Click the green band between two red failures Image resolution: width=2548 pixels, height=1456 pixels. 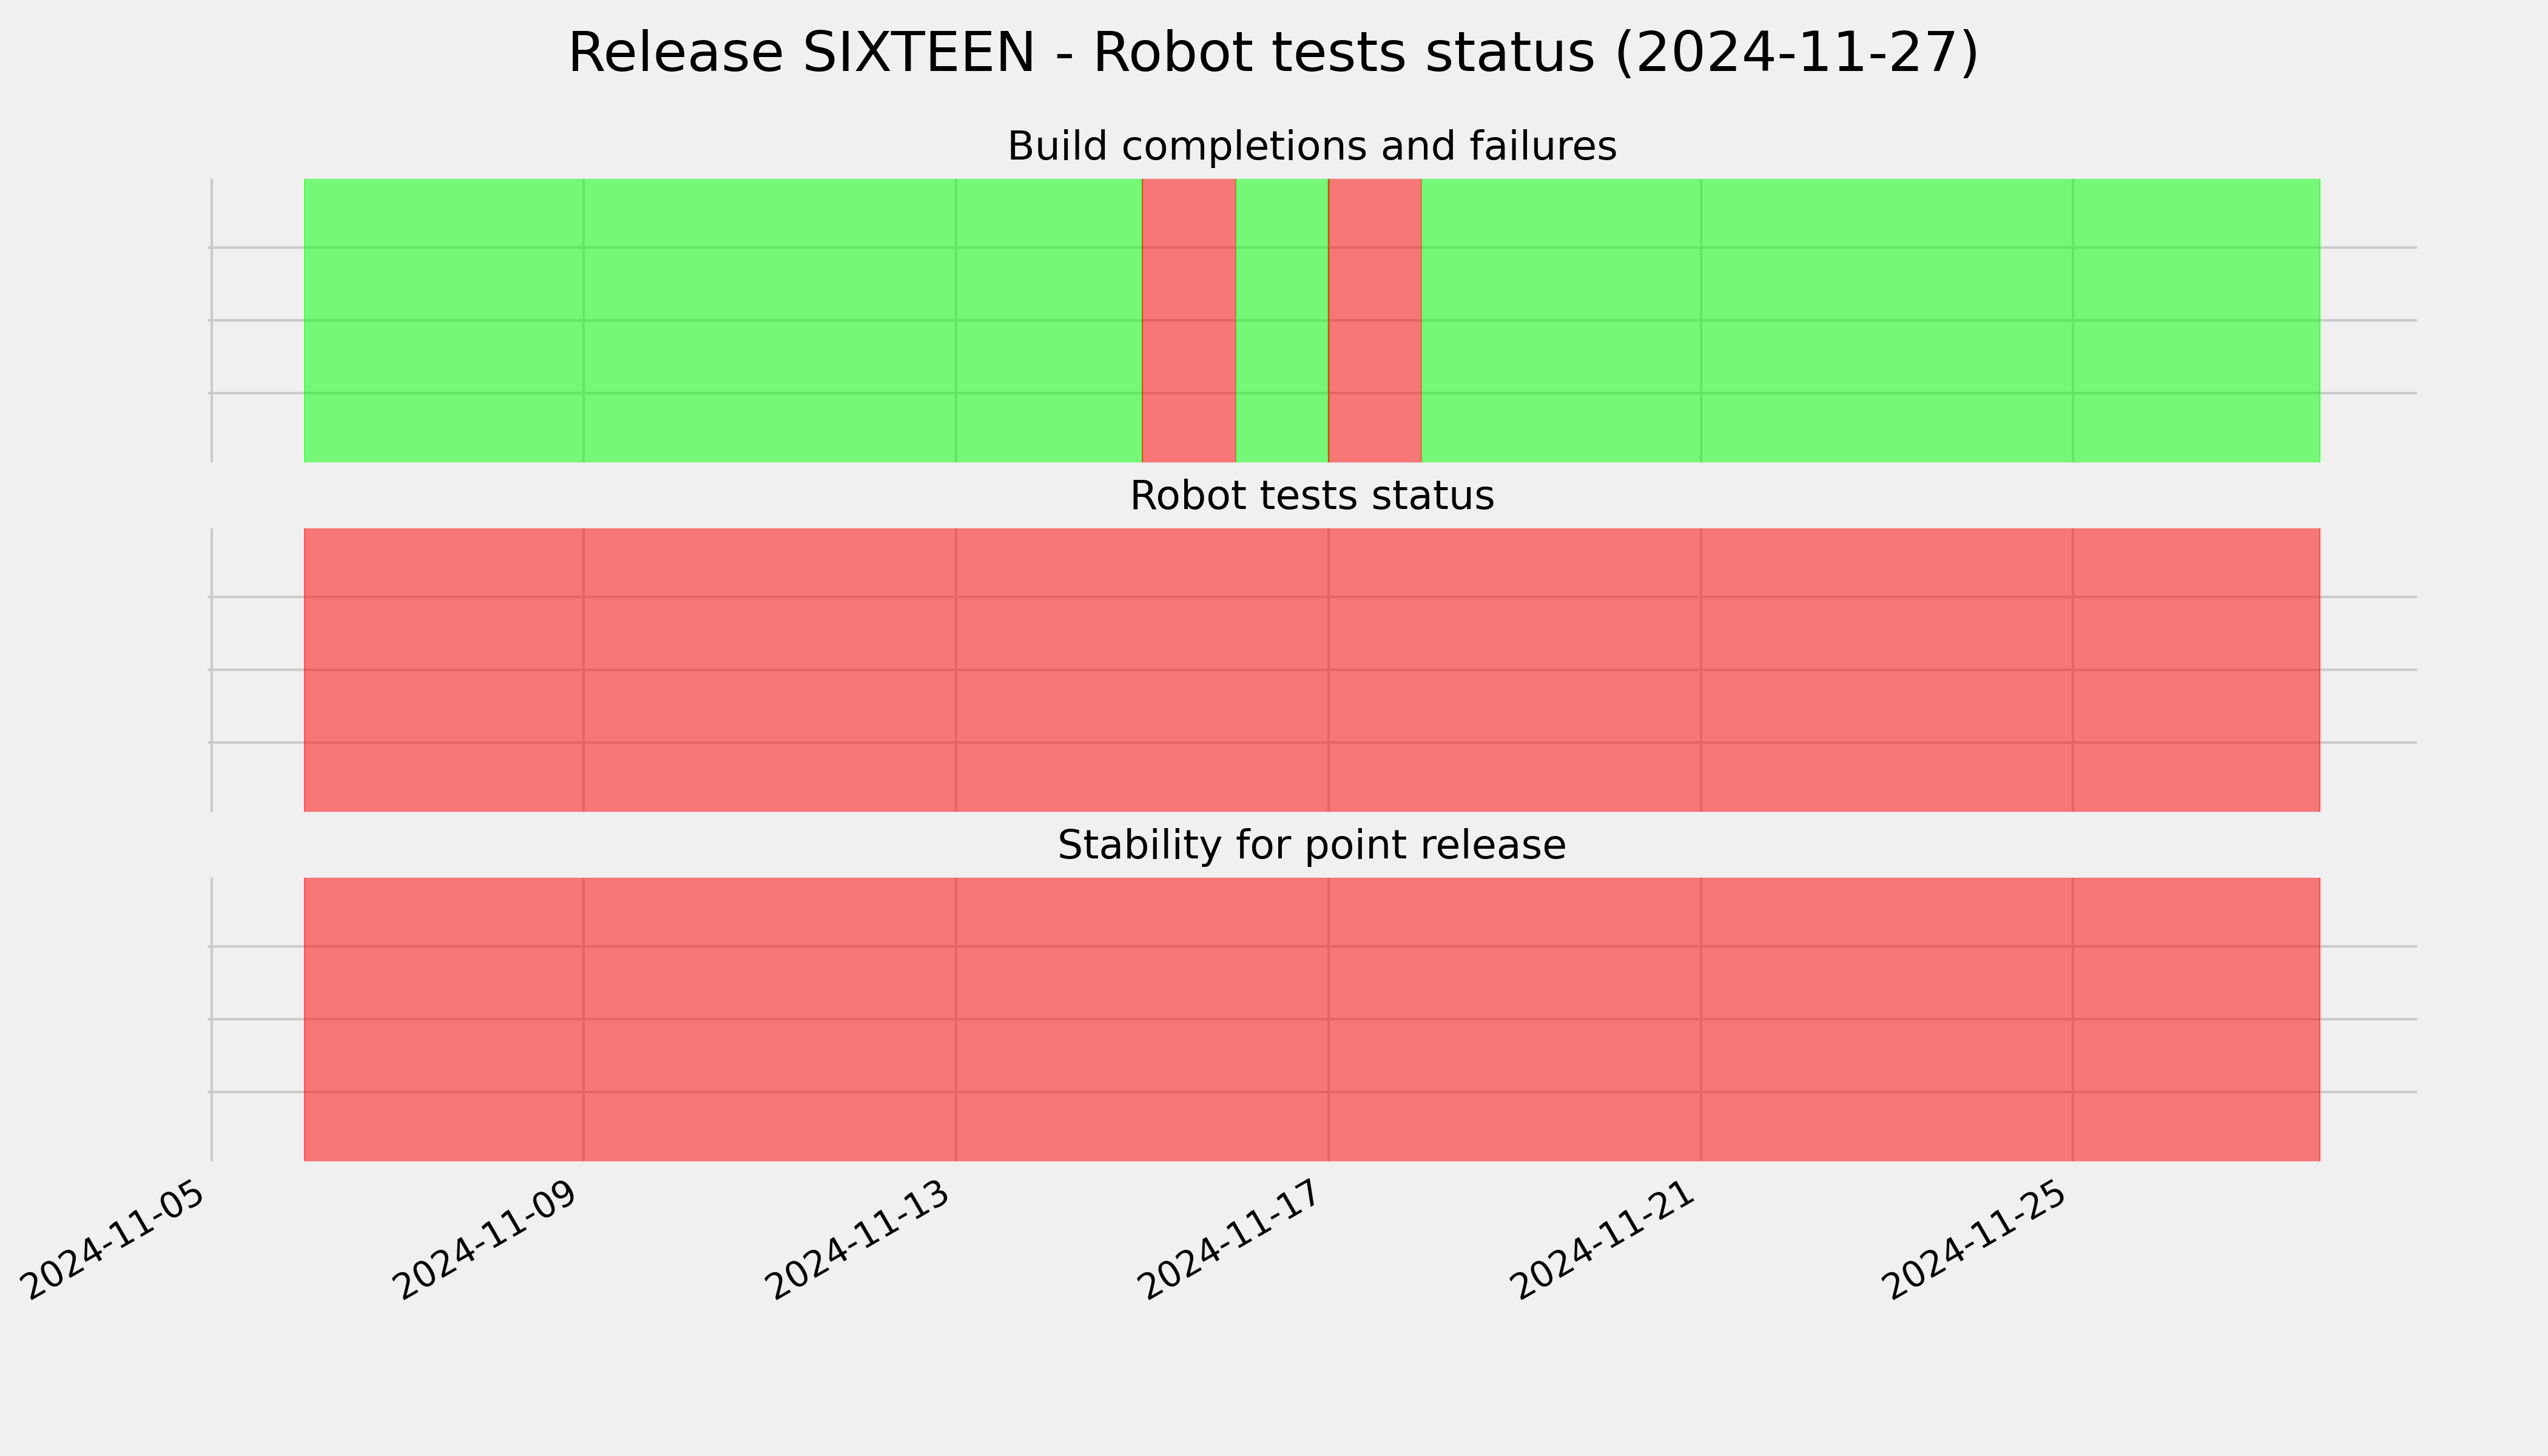(x=1282, y=320)
